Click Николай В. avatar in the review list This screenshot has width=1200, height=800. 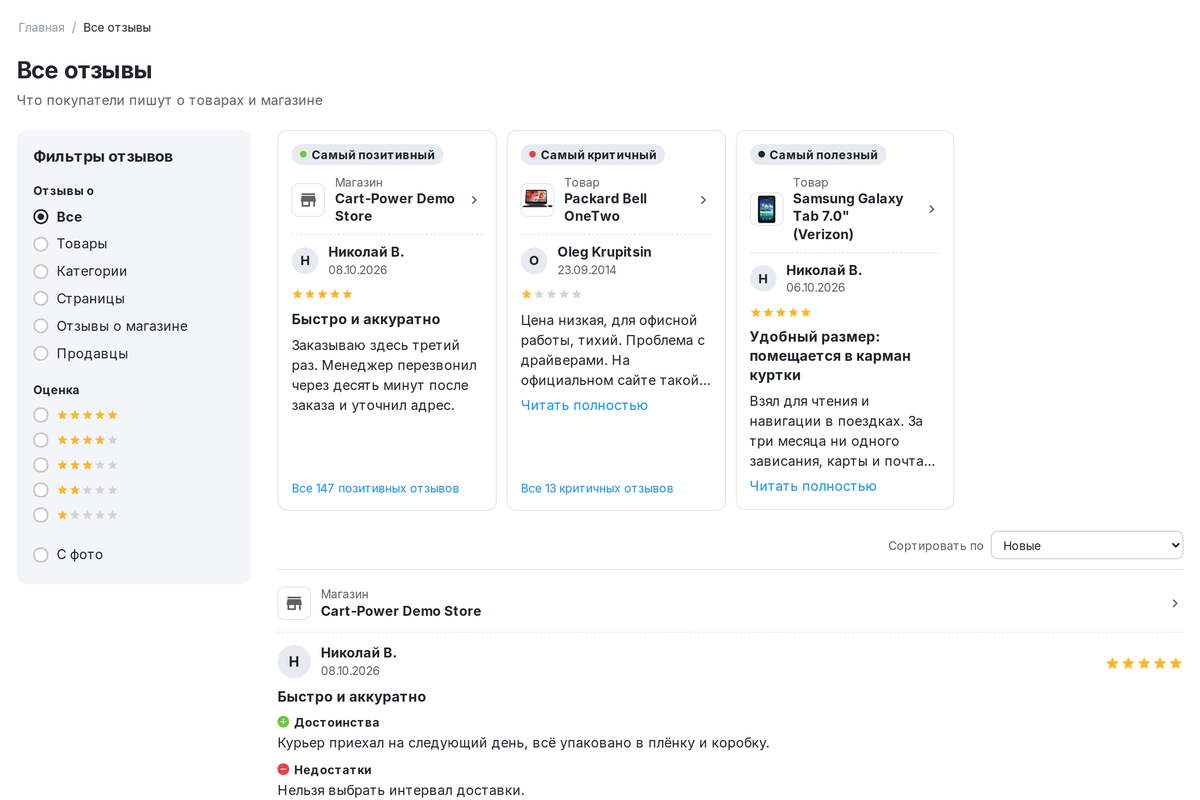(294, 662)
